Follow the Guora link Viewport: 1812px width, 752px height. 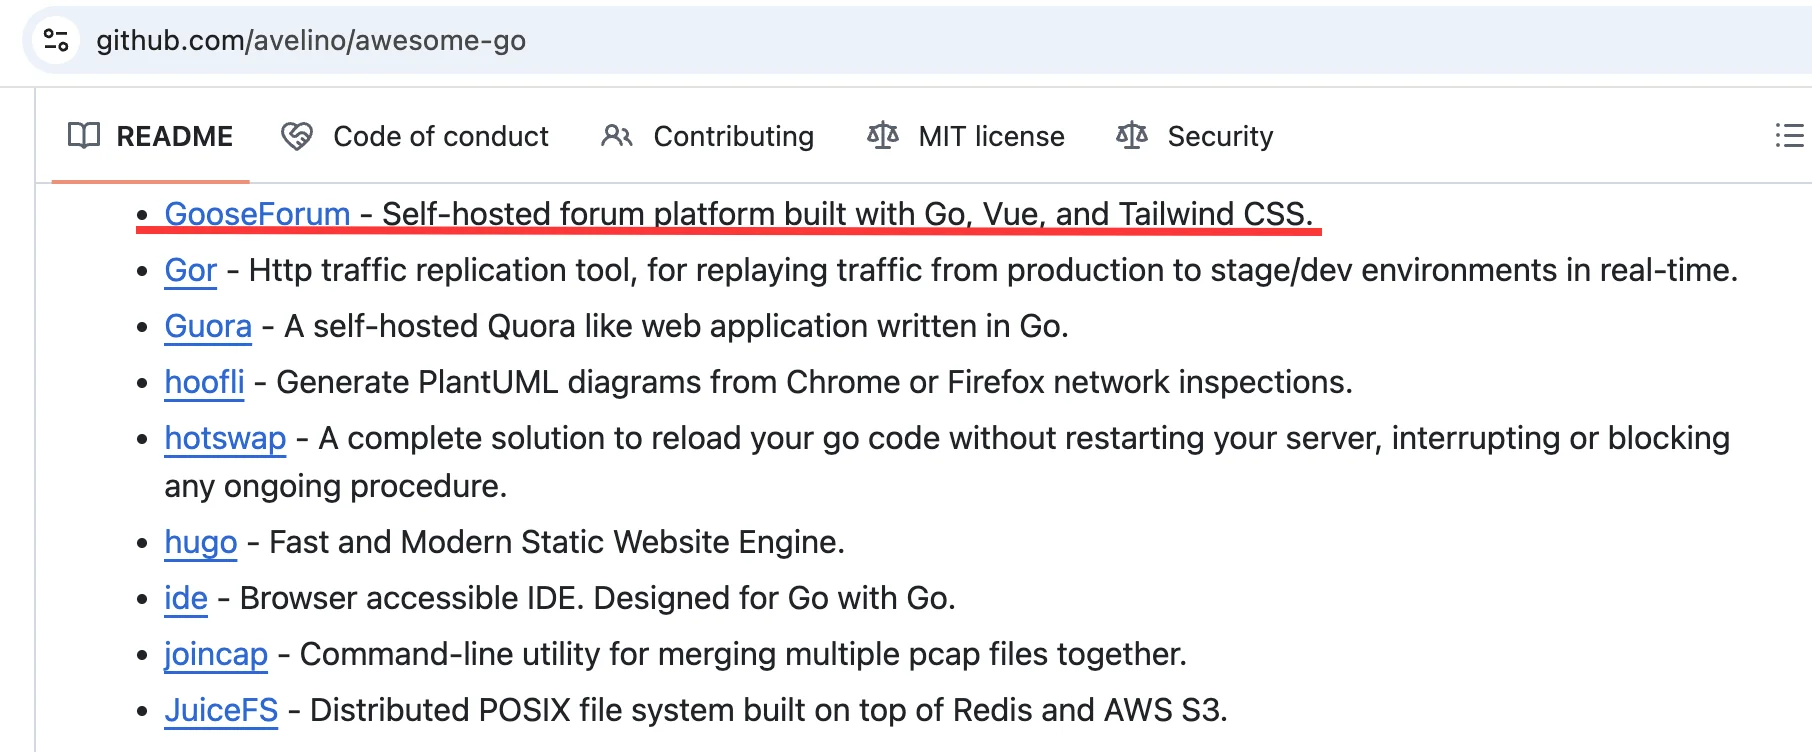click(208, 326)
